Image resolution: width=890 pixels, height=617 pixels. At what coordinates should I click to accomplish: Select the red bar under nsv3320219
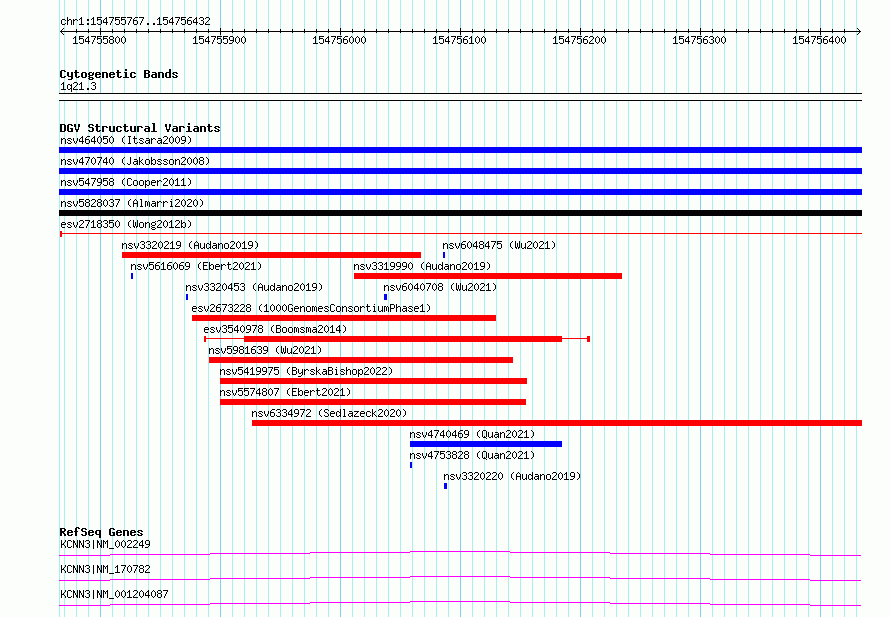click(271, 255)
